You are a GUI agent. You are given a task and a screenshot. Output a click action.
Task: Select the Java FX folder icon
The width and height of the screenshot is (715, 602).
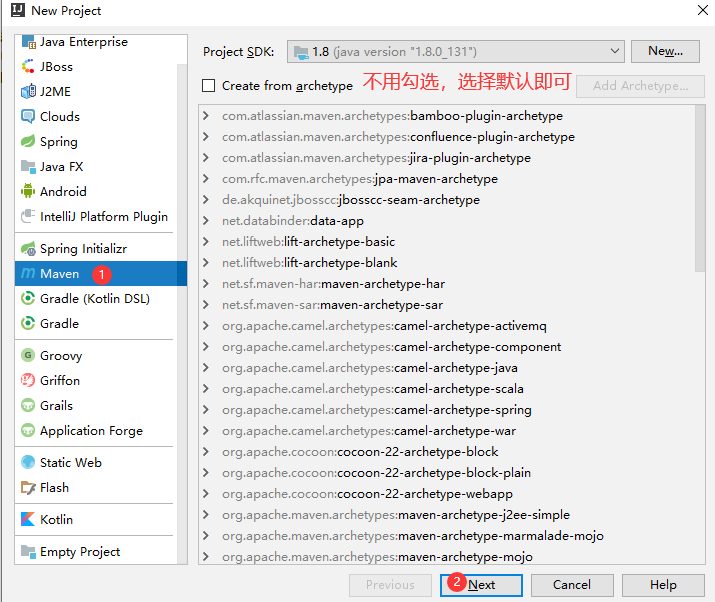coord(28,166)
